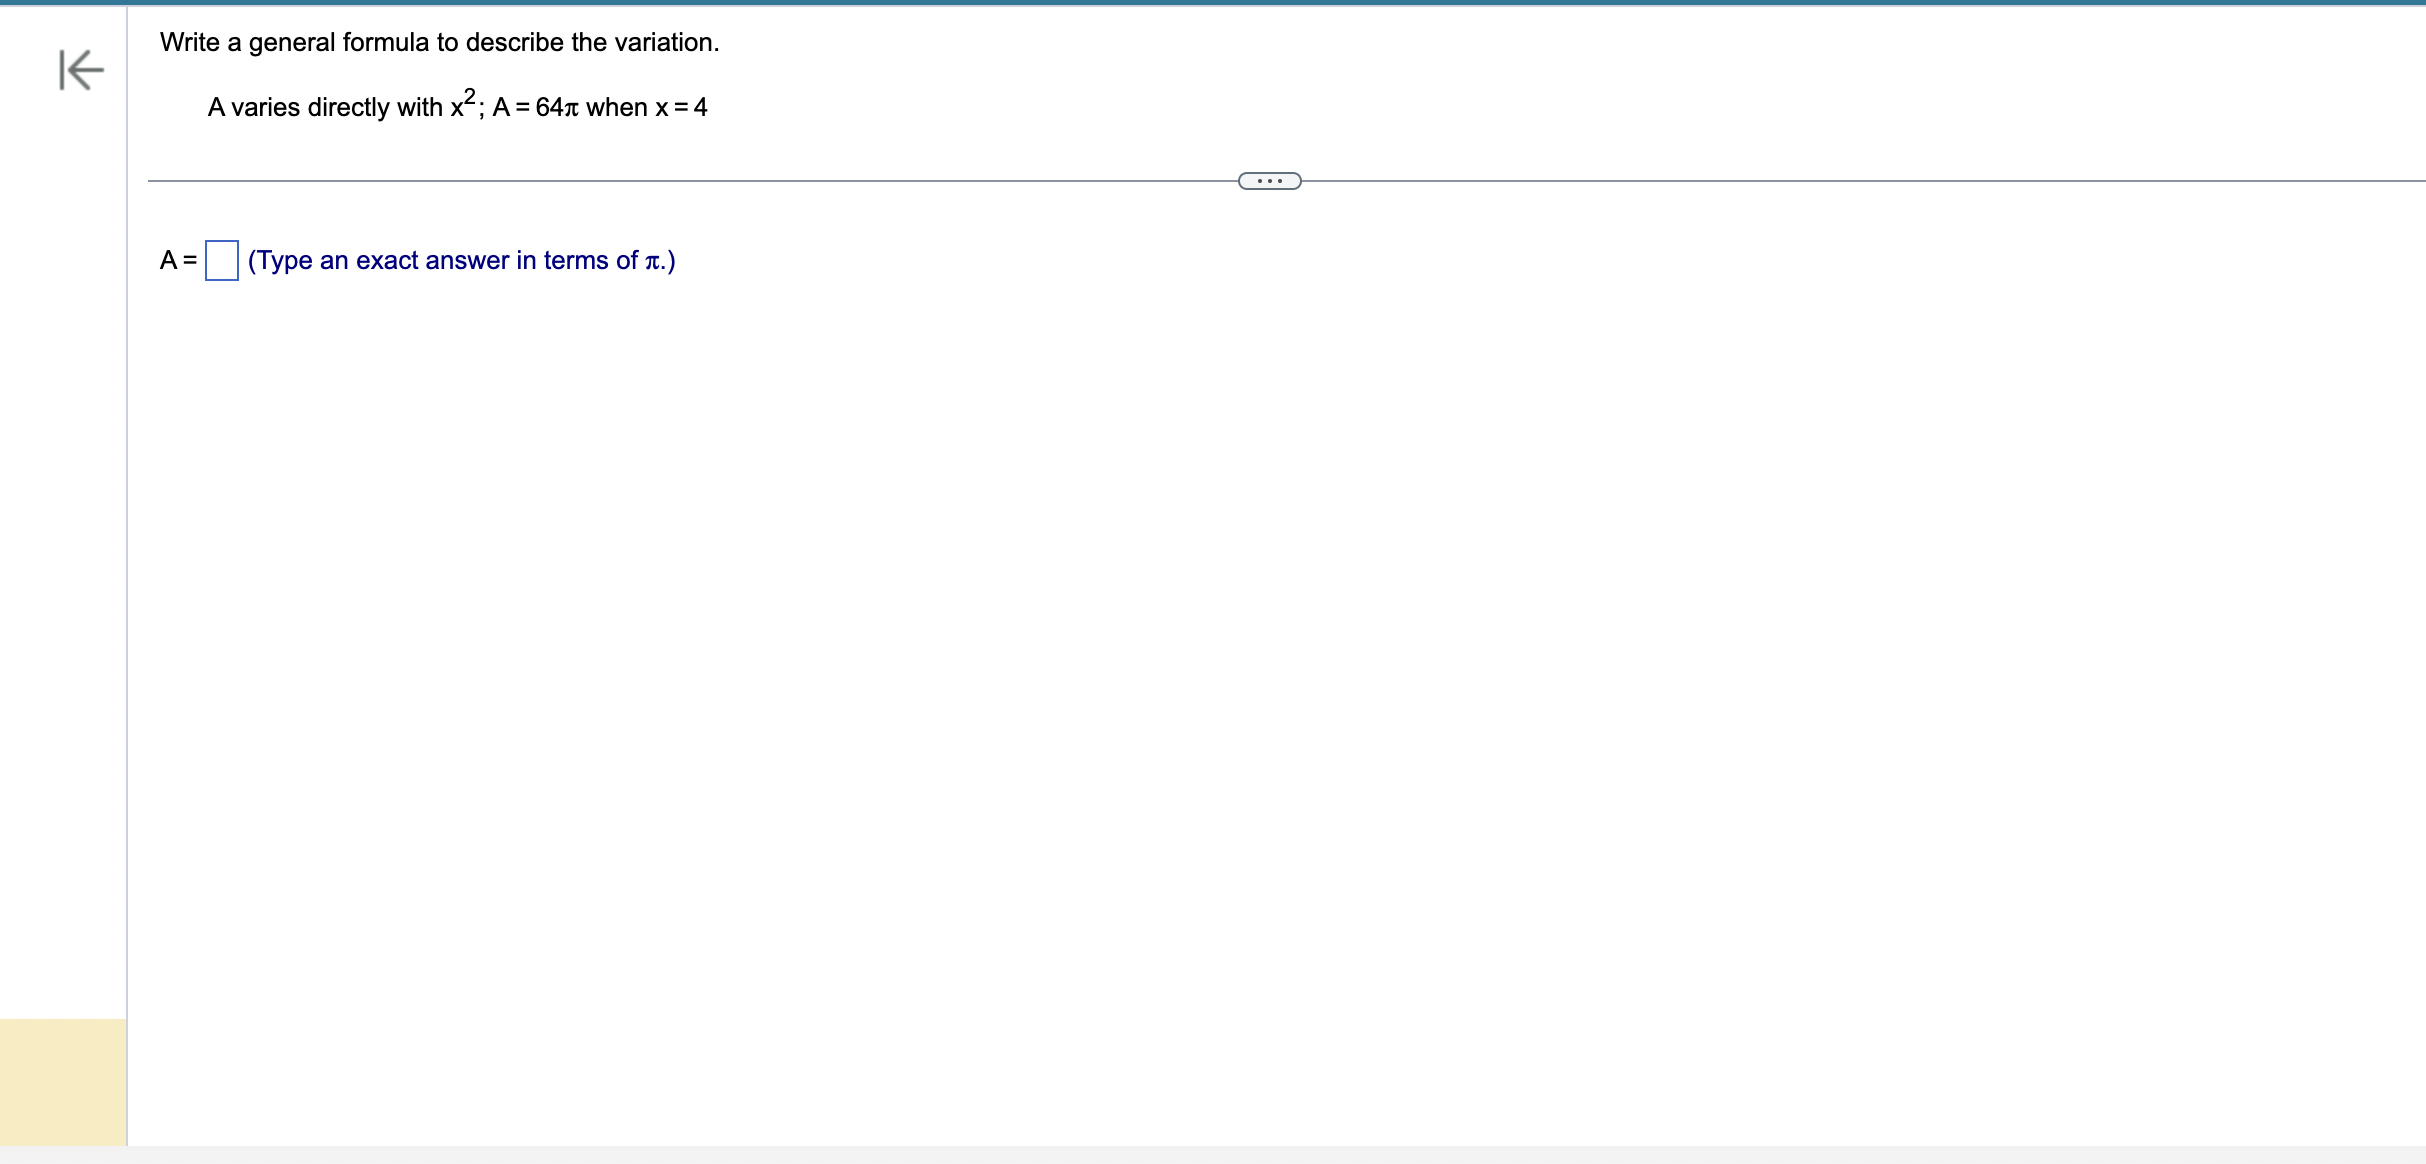The height and width of the screenshot is (1164, 2426).
Task: Click the answer input box after A =
Action: click(221, 261)
